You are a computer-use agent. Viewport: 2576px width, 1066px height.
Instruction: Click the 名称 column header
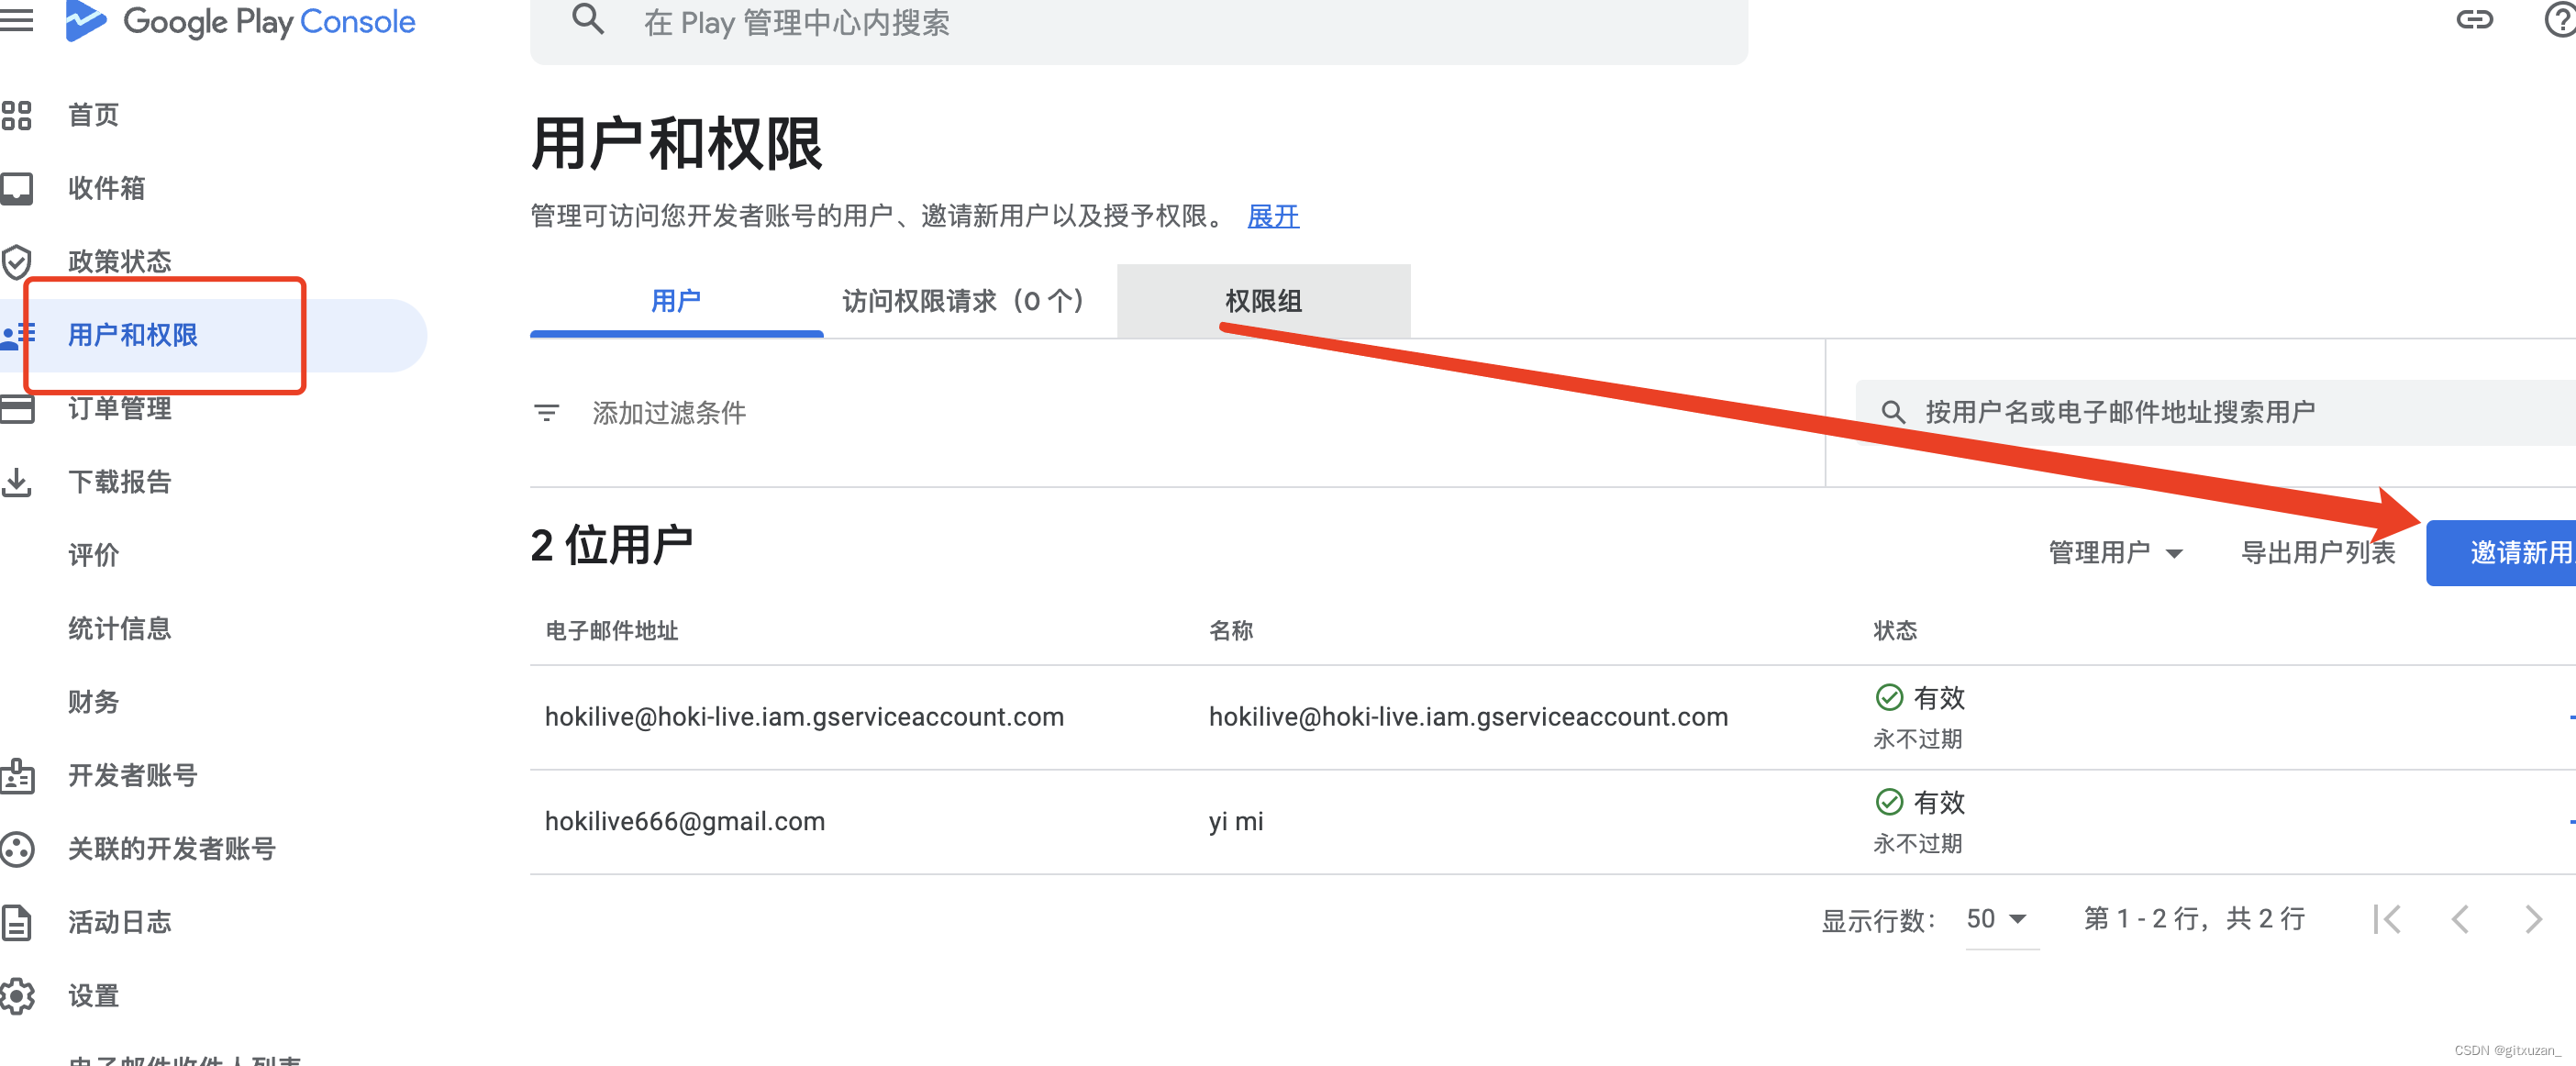1231,630
